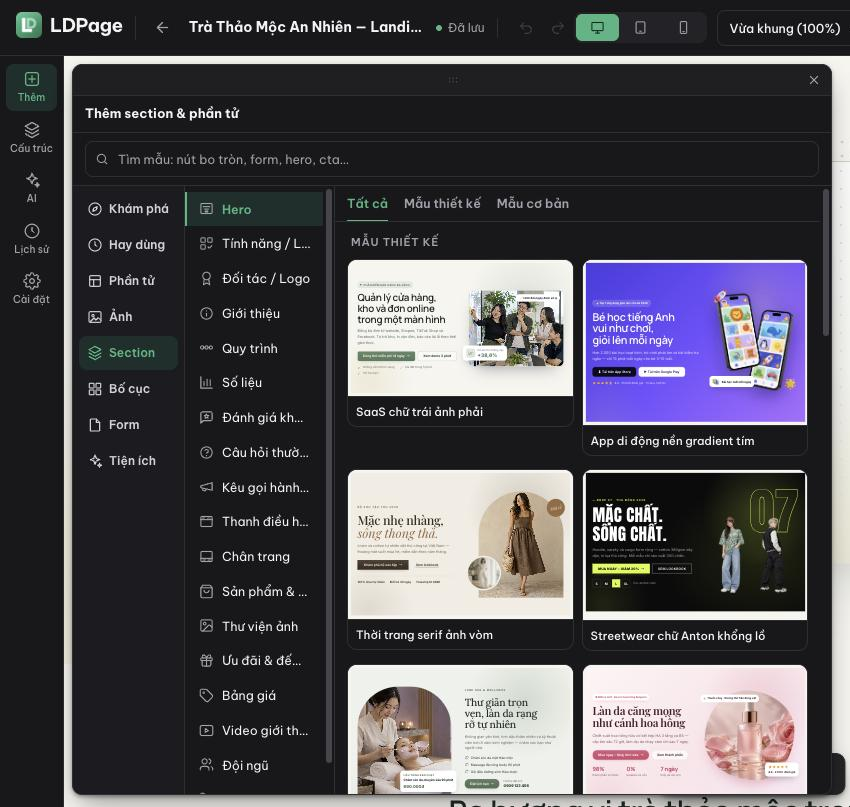The width and height of the screenshot is (850, 807).
Task: Click the template search input field
Action: [x=452, y=159]
